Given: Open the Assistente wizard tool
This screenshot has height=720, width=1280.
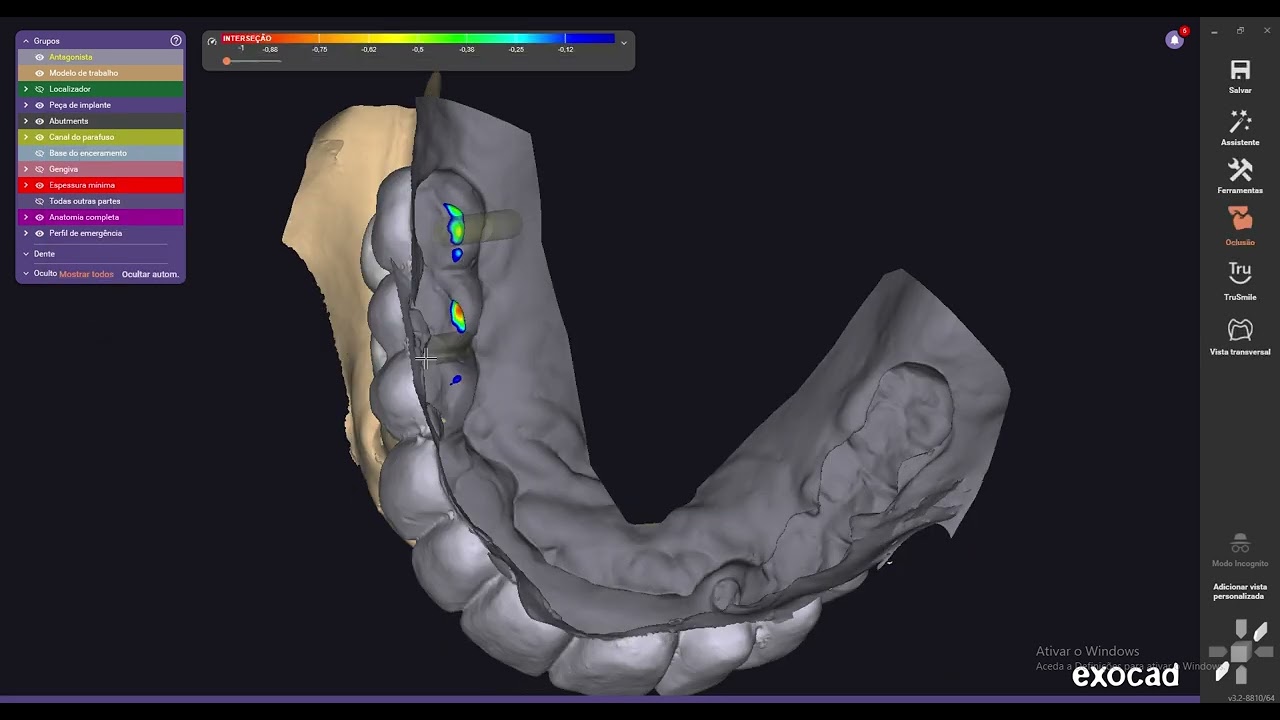Looking at the screenshot, I should coord(1240,122).
